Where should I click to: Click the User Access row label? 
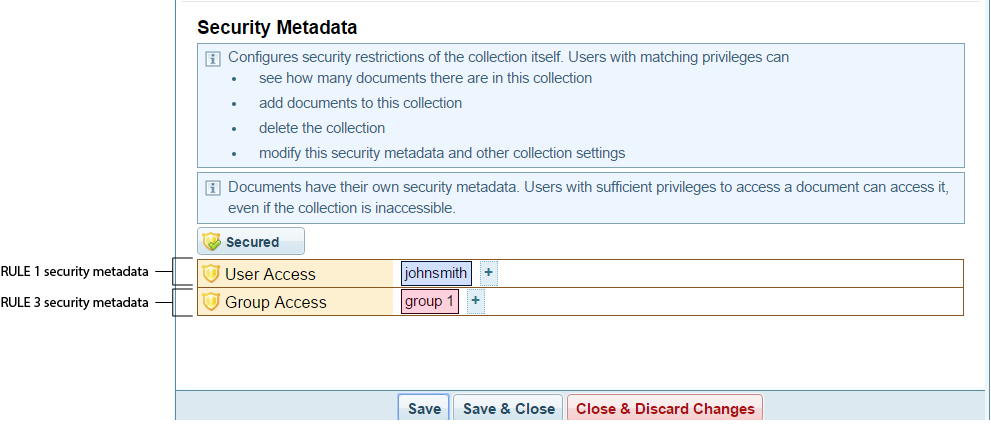pyautogui.click(x=270, y=274)
